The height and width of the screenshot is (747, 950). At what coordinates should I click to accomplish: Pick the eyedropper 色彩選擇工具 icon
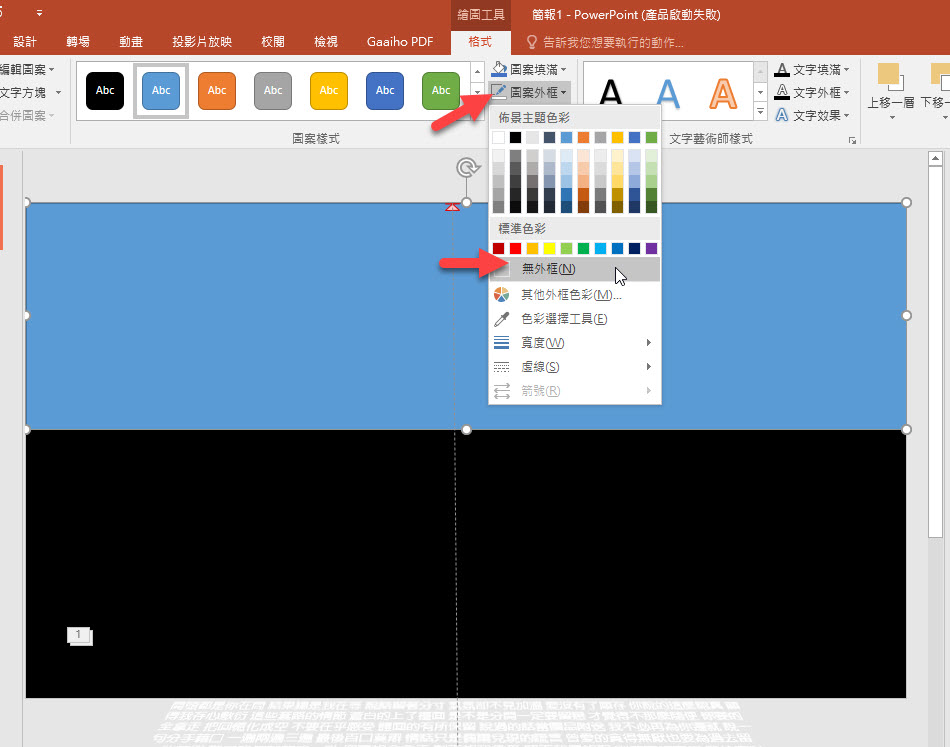pyautogui.click(x=502, y=319)
